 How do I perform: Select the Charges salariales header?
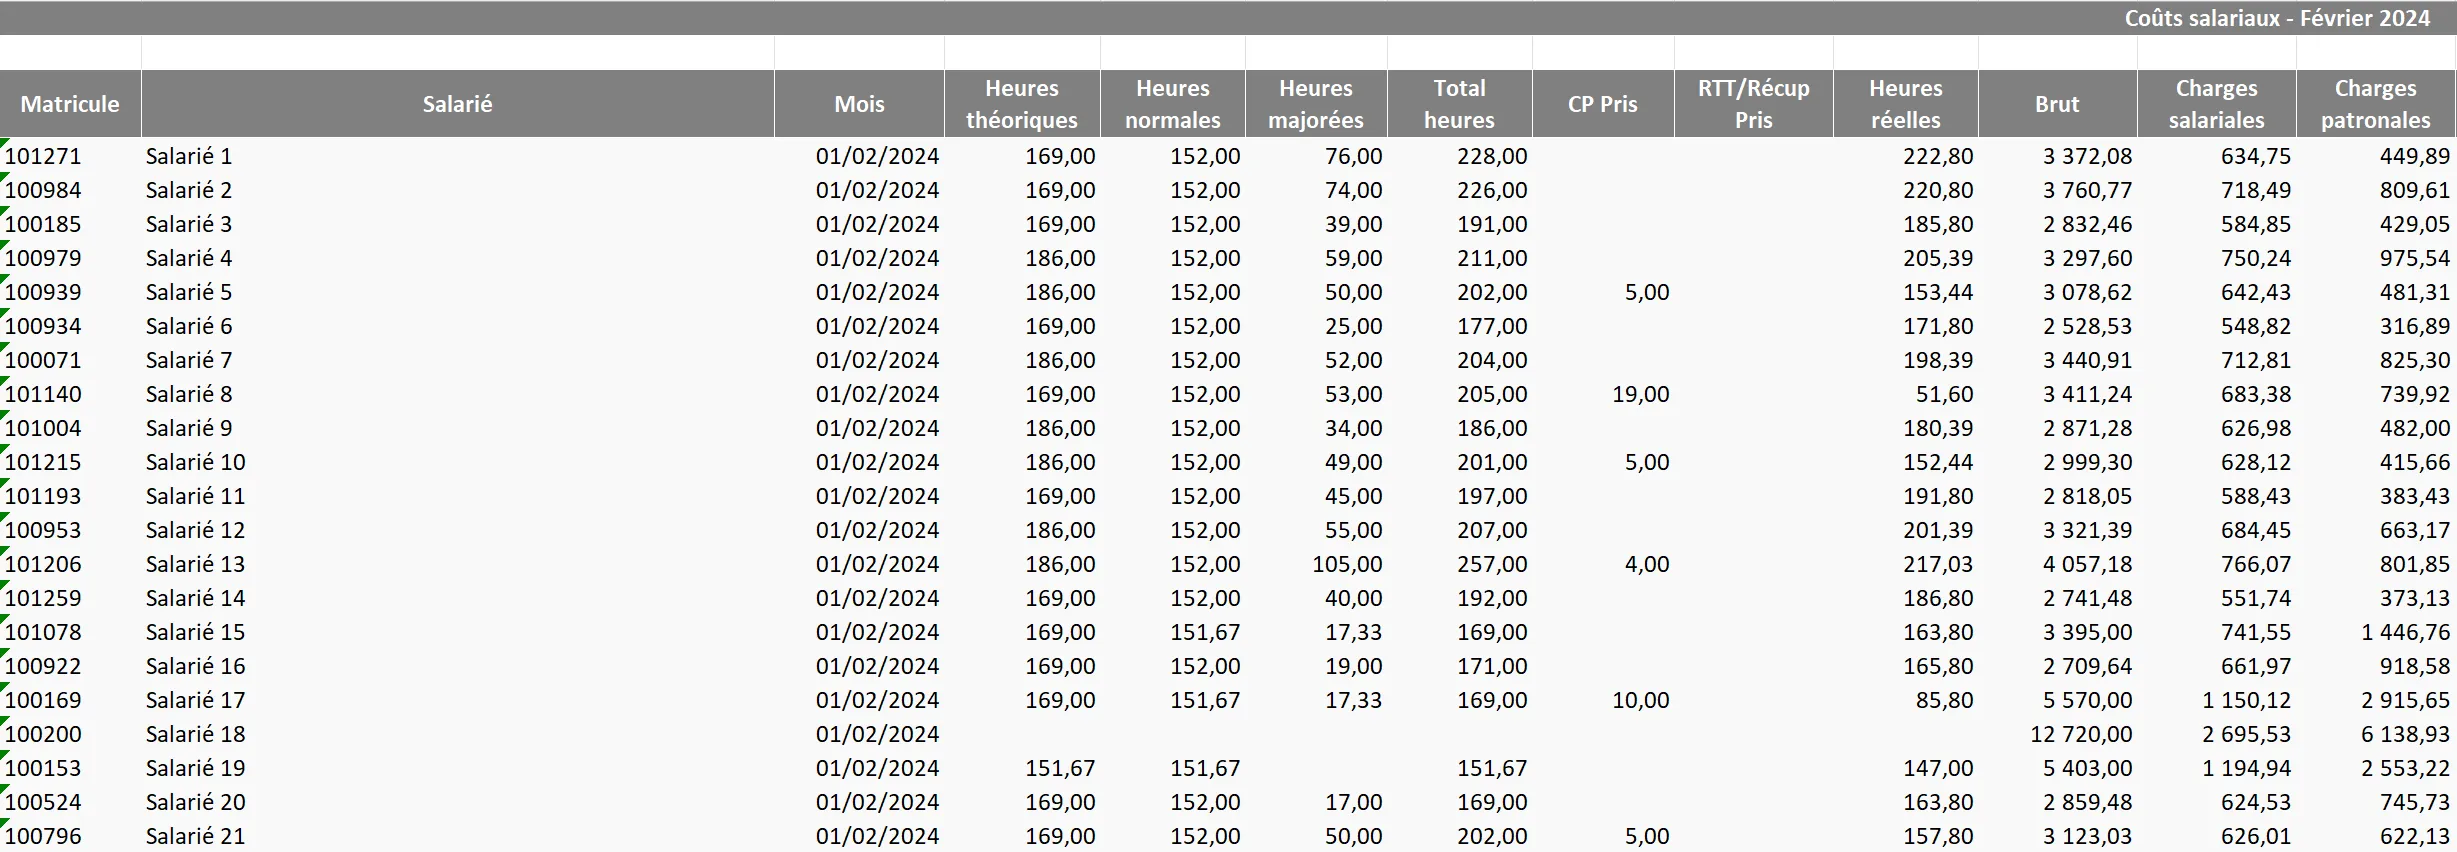(x=2217, y=104)
